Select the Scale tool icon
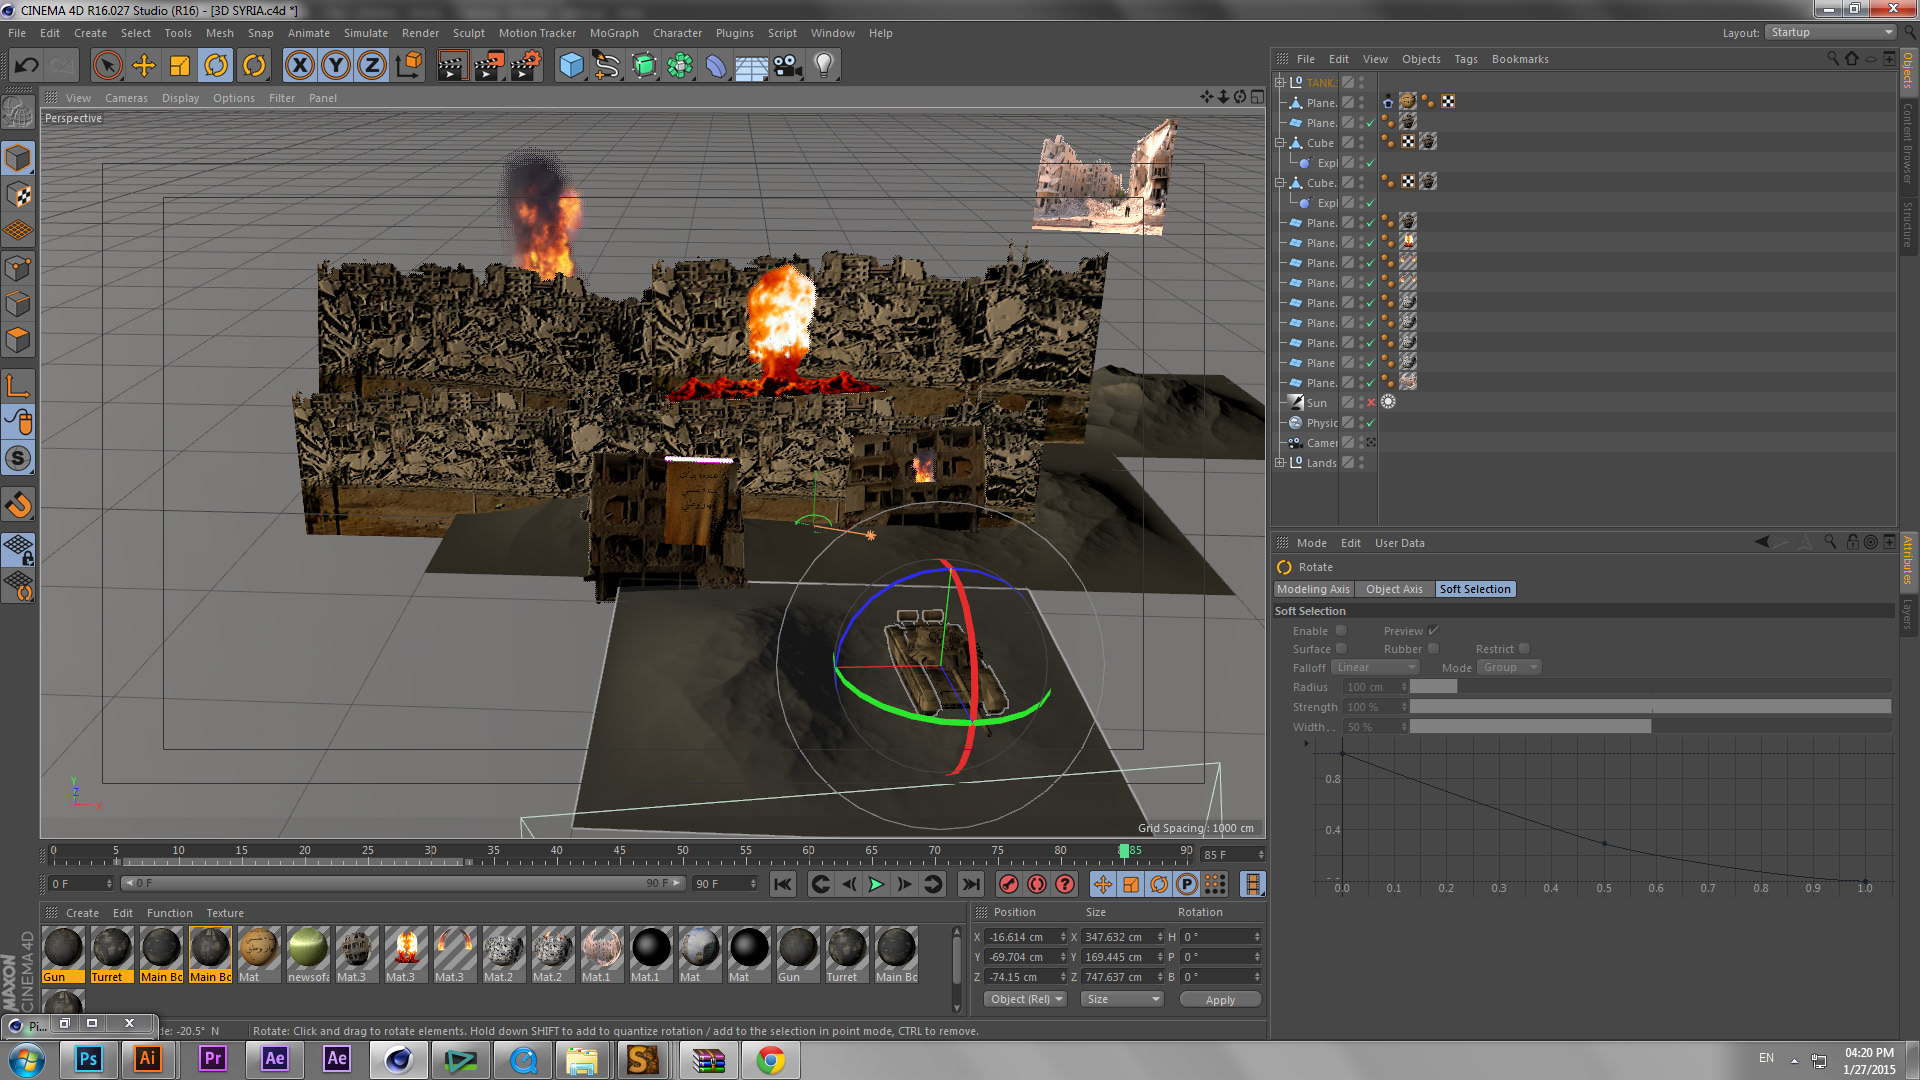 [x=180, y=66]
